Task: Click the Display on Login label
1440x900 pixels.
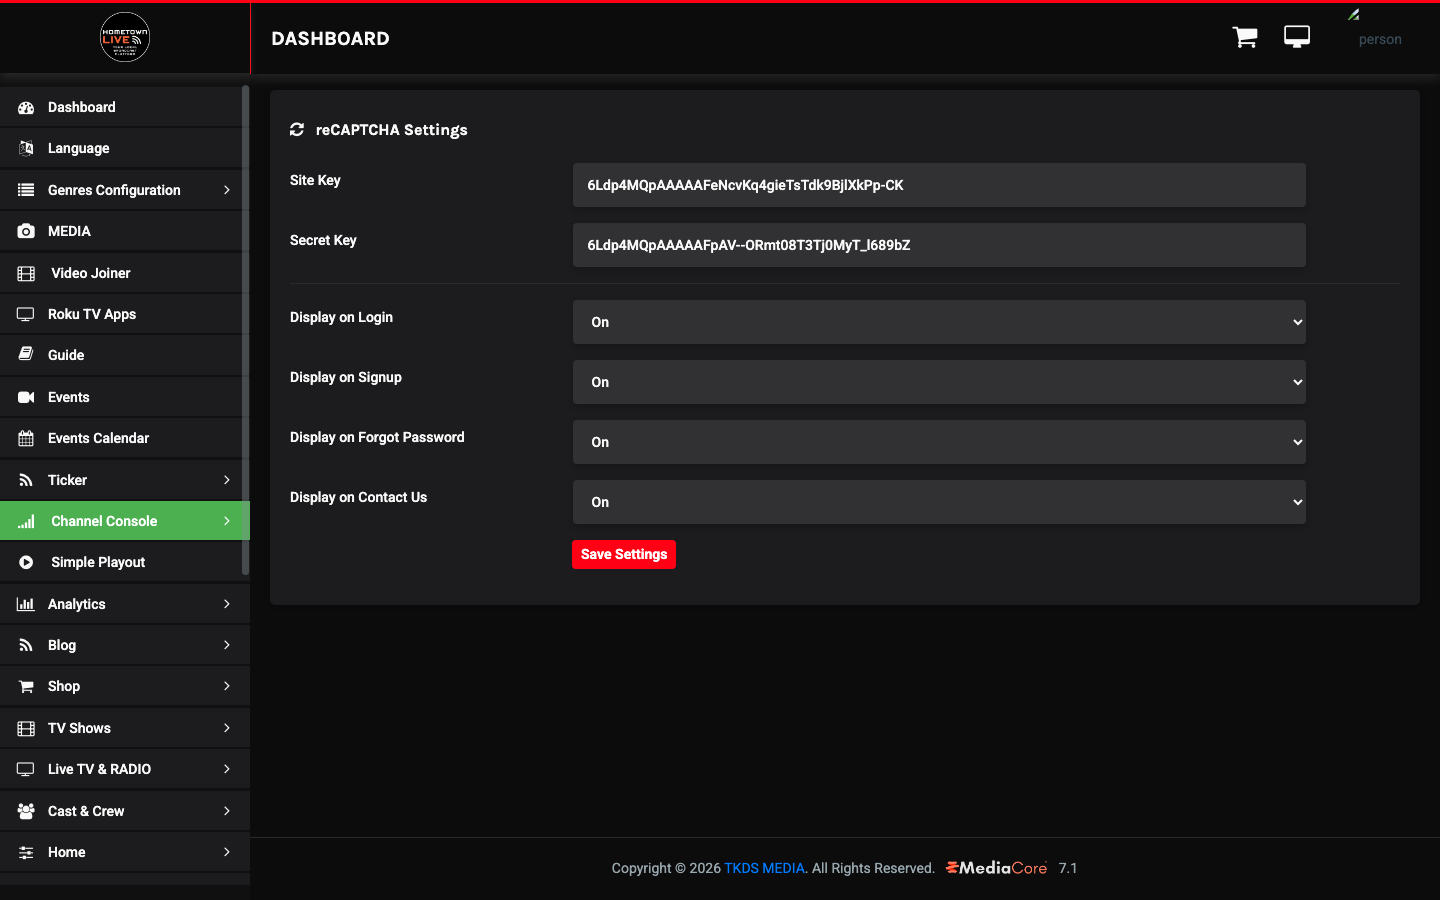Action: point(341,317)
